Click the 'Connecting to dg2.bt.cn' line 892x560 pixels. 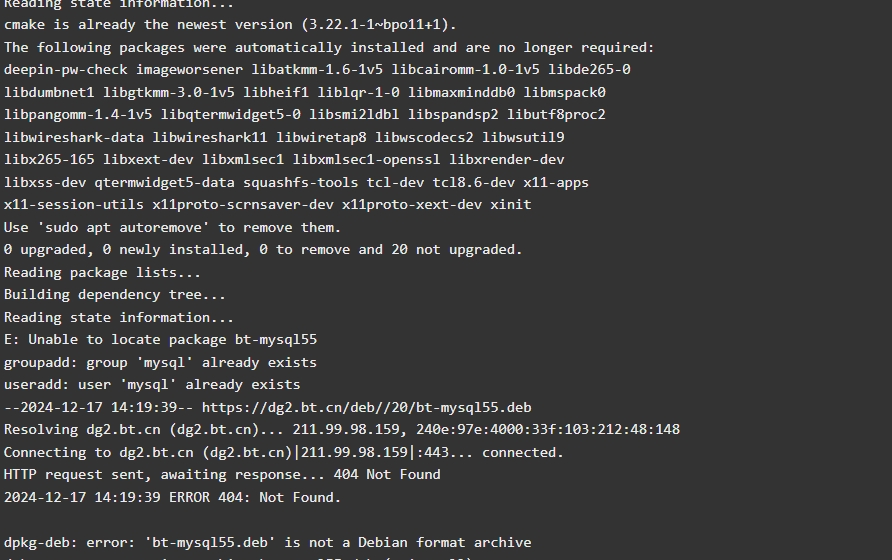pos(284,452)
